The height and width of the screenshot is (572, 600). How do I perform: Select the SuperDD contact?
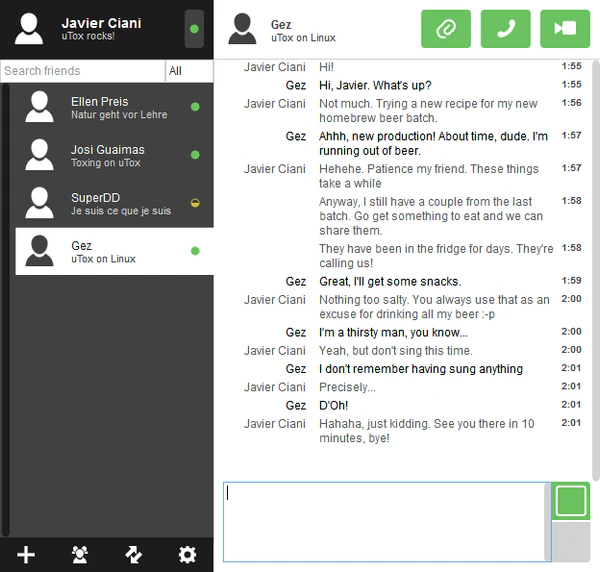110,203
